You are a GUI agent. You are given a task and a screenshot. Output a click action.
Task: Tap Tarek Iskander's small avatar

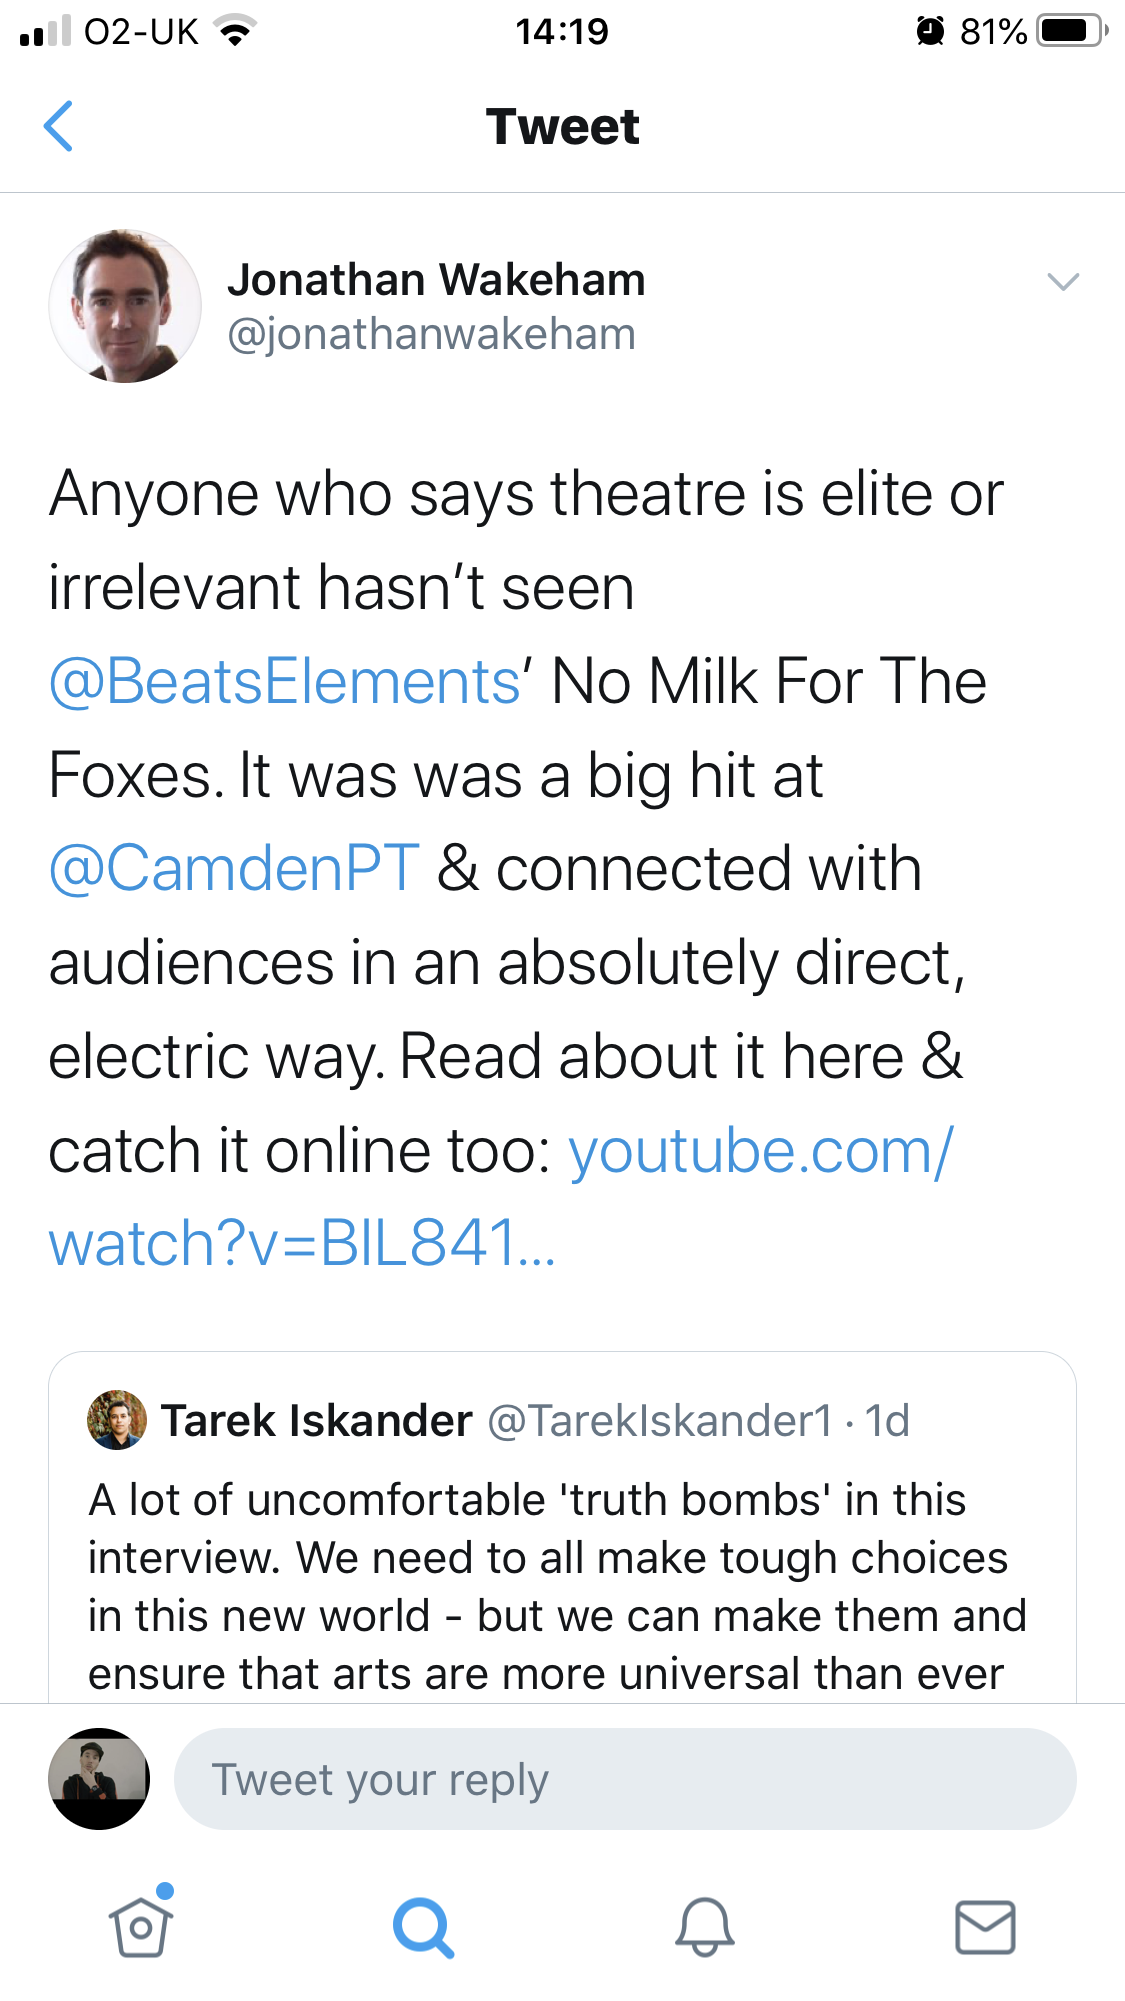(117, 1419)
